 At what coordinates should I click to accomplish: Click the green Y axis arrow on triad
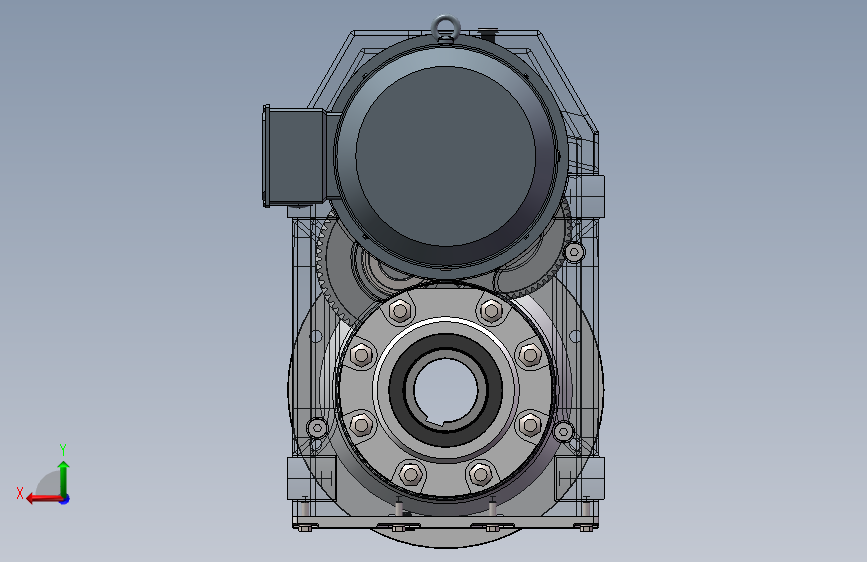pyautogui.click(x=64, y=478)
